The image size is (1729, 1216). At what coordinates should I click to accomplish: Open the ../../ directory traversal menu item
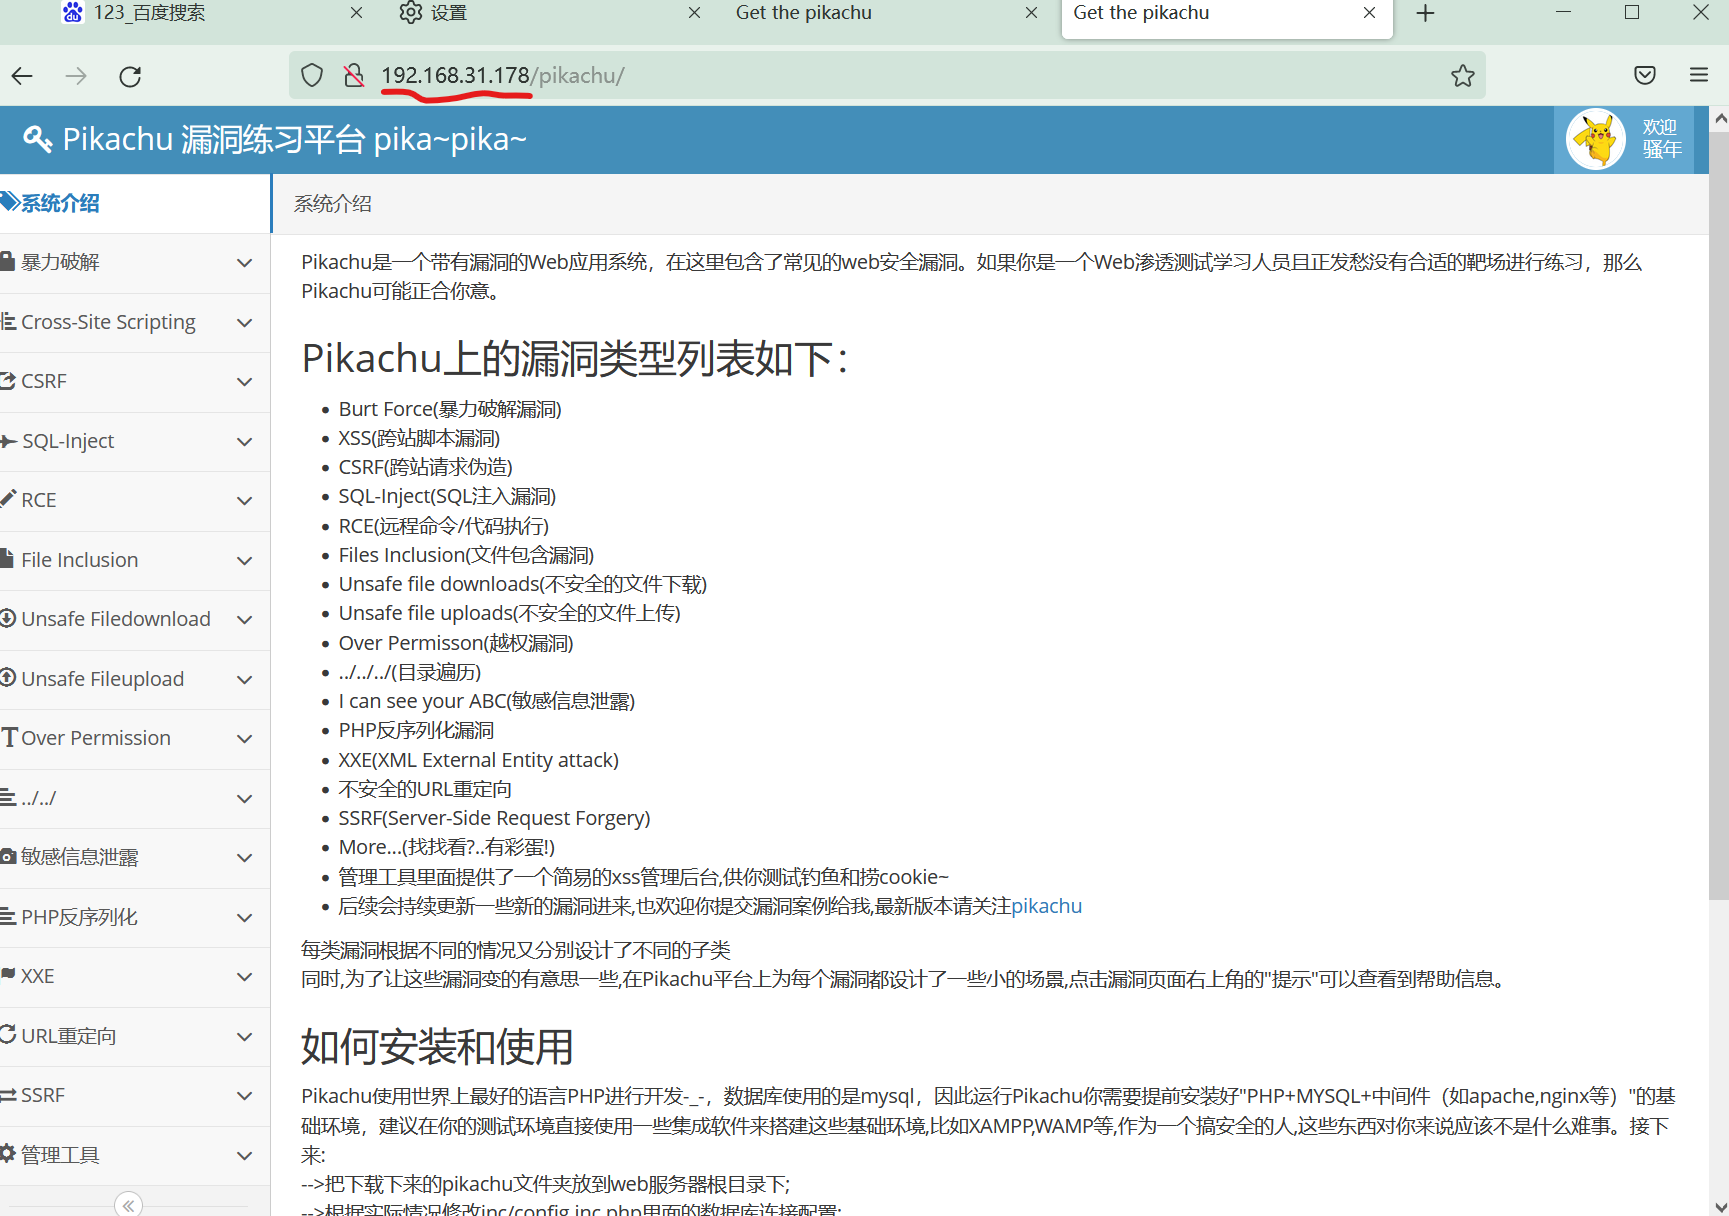(x=135, y=798)
